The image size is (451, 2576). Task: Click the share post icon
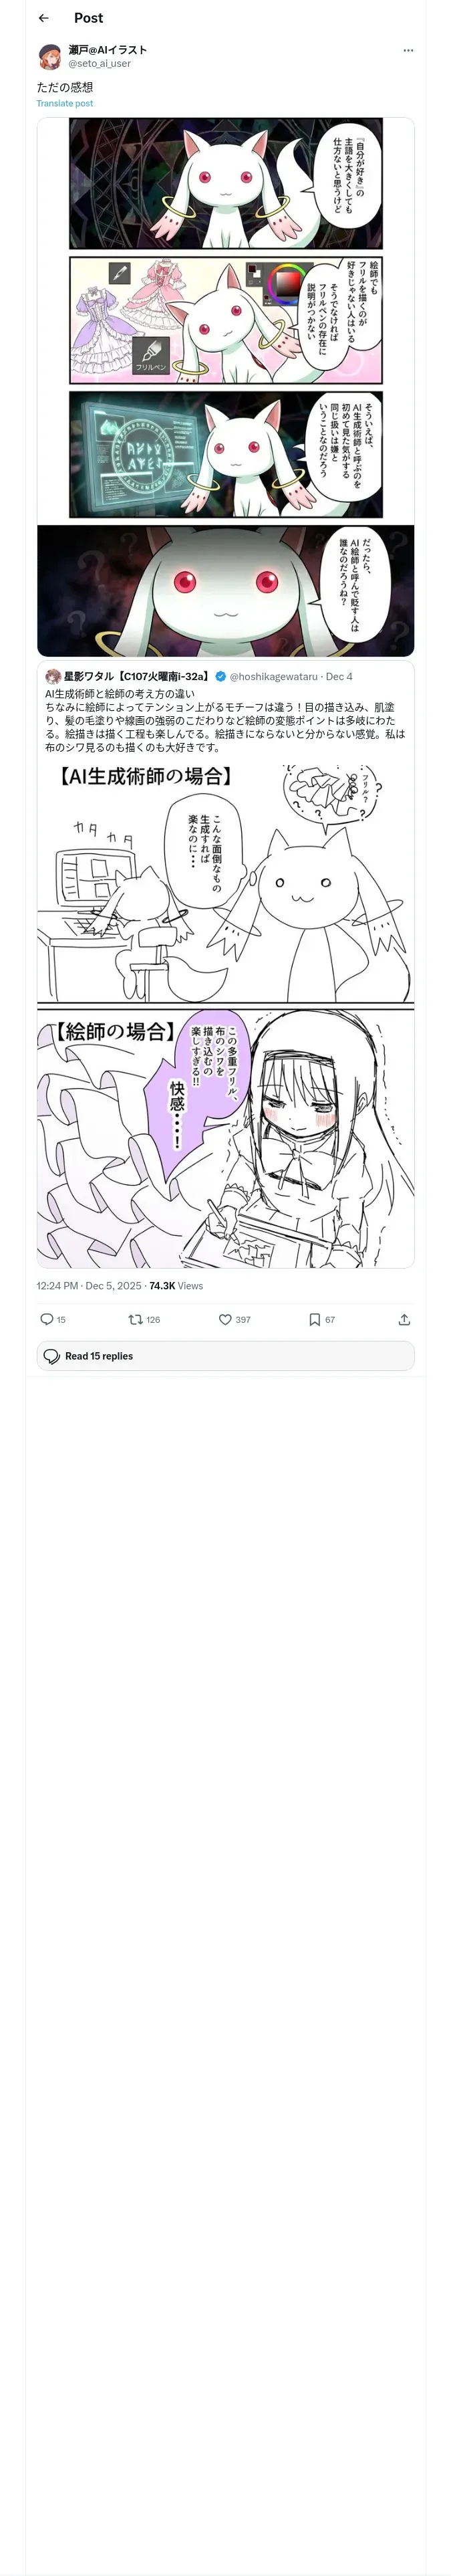click(404, 1320)
